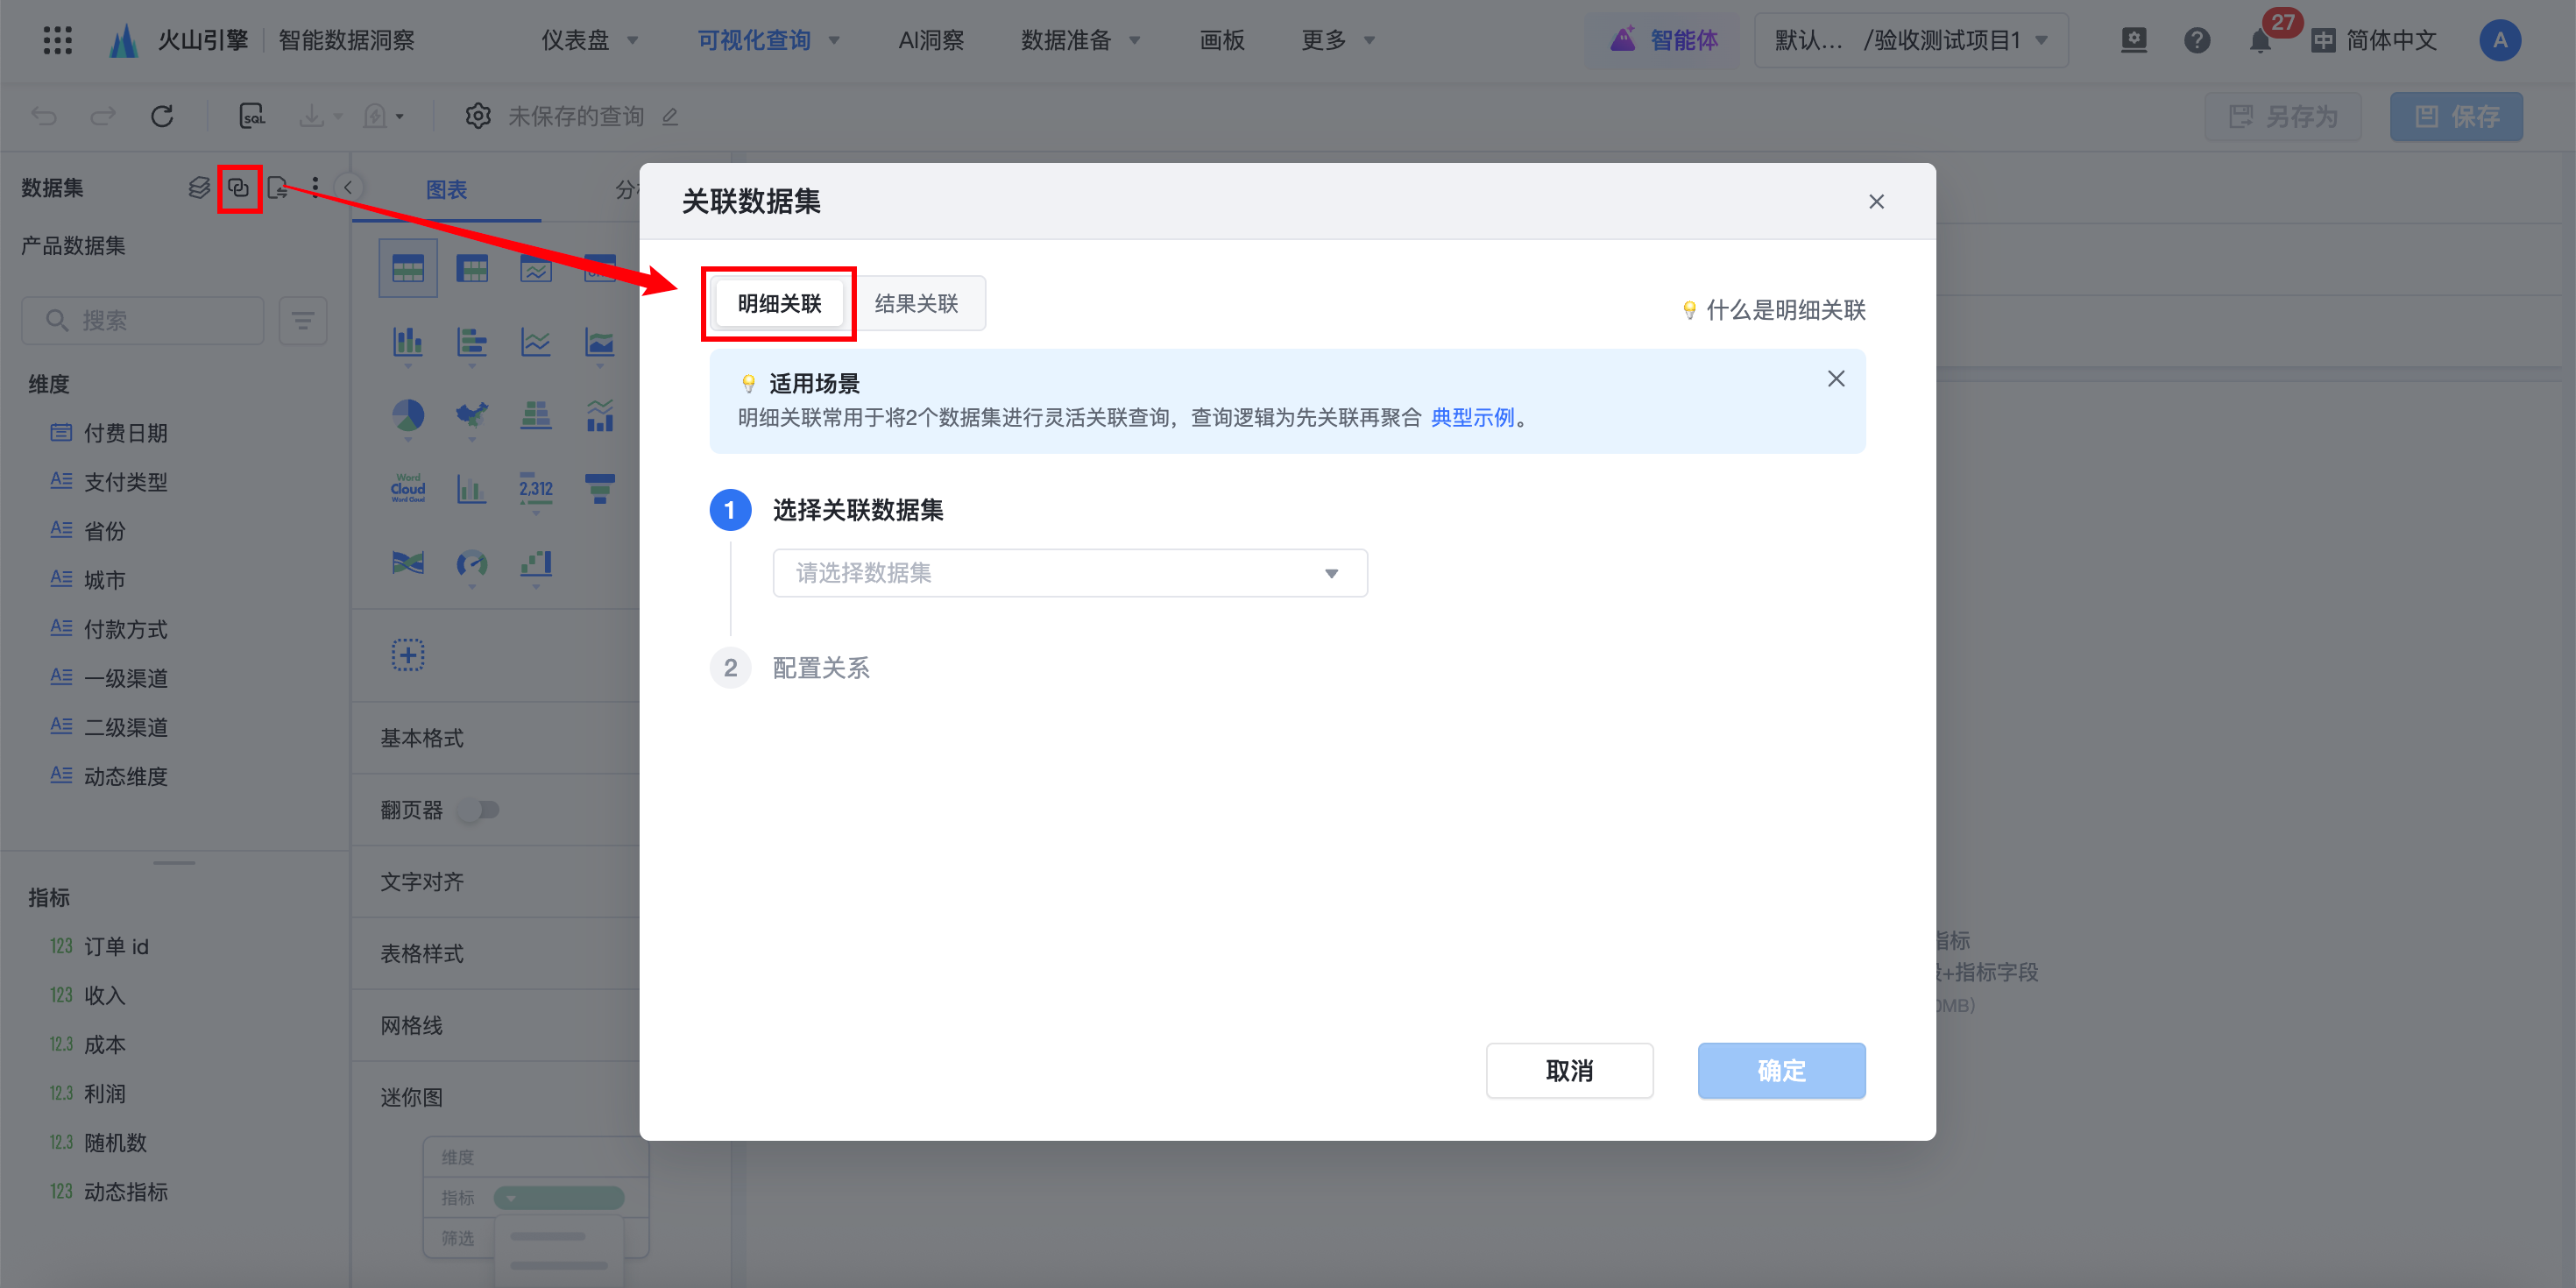Viewport: 2576px width, 1288px height.
Task: Click the help question mark icon
Action: click(x=2196, y=41)
